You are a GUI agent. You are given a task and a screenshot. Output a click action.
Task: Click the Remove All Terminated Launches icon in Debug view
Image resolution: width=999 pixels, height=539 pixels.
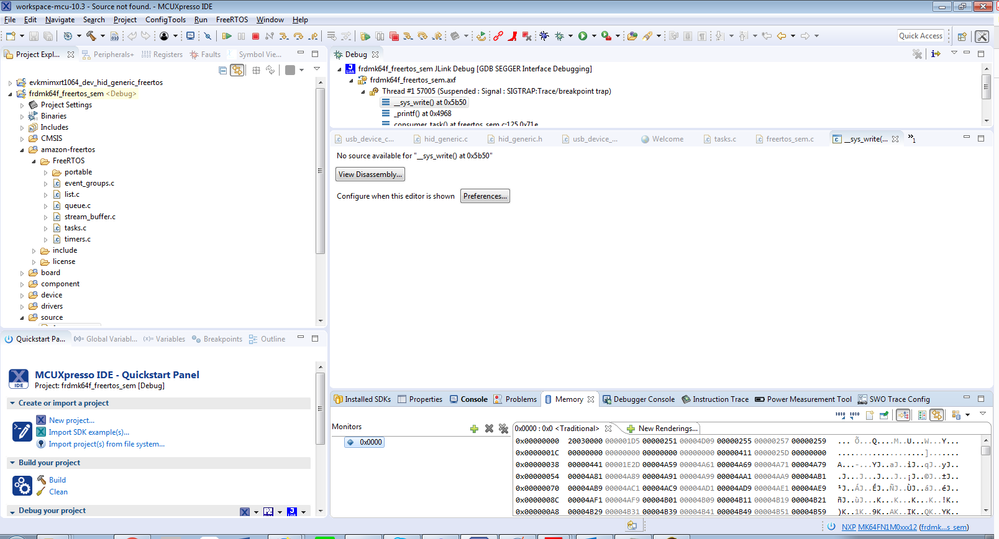pyautogui.click(x=917, y=54)
